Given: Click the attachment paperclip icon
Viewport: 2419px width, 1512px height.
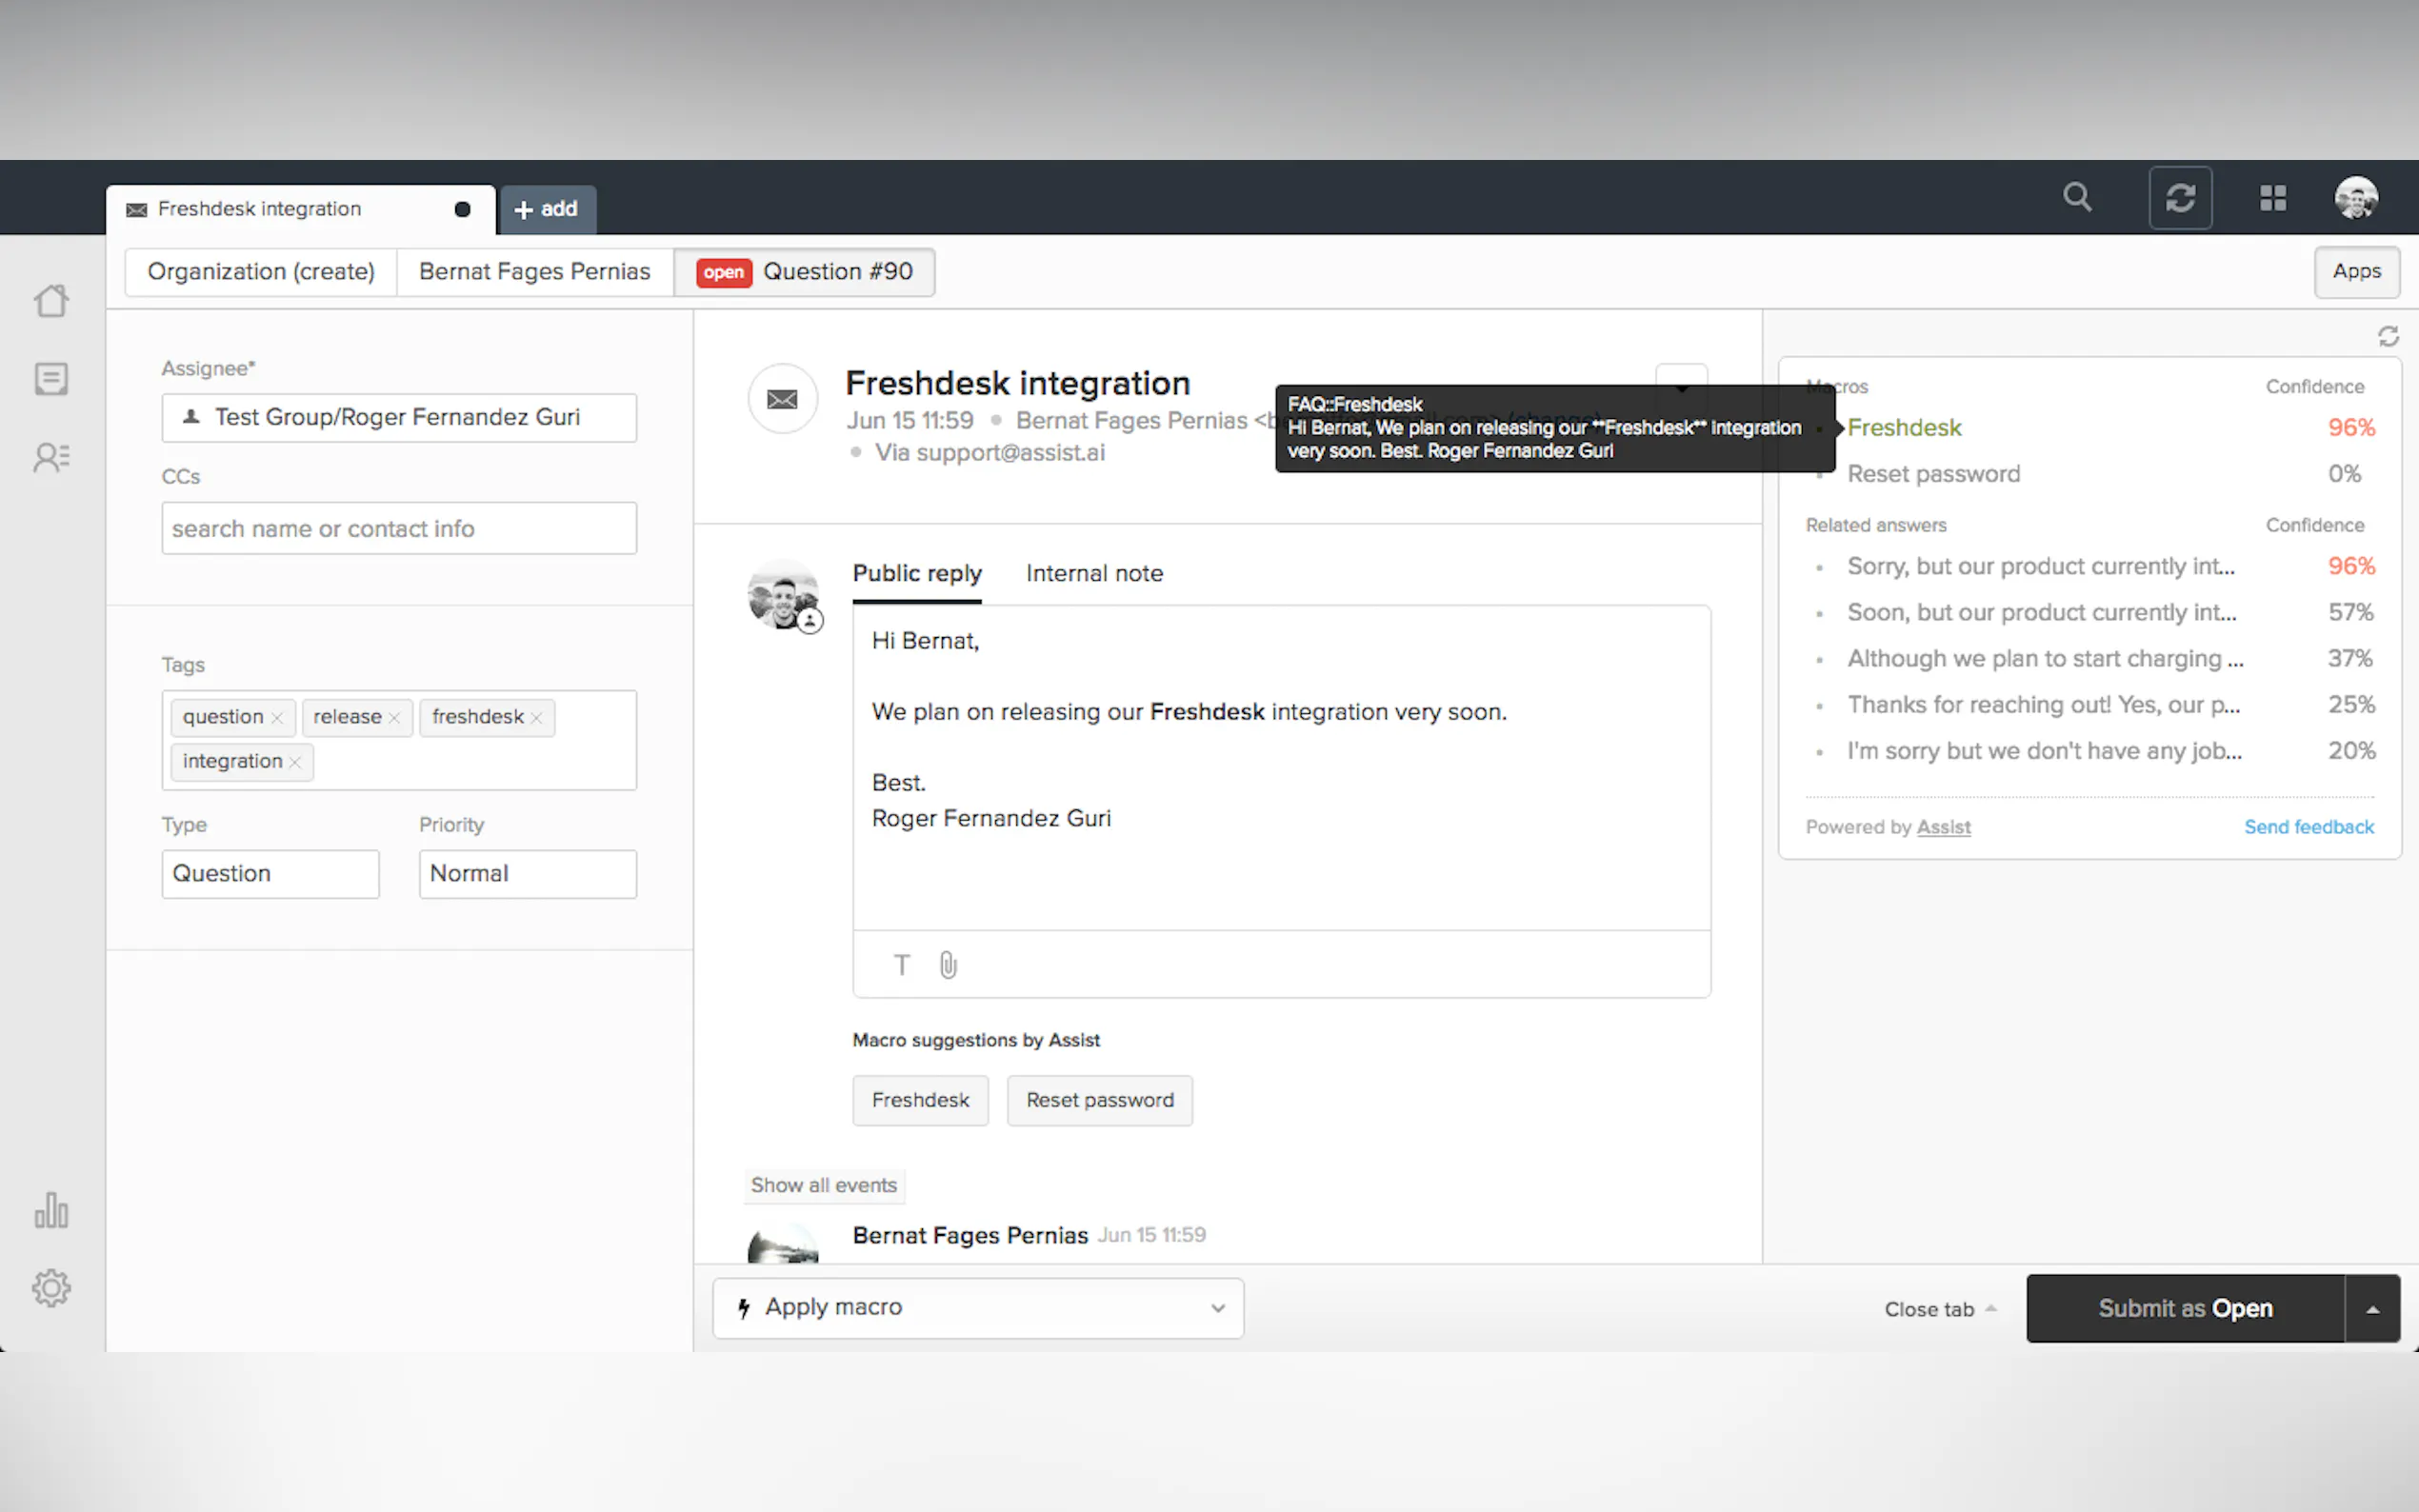Looking at the screenshot, I should pyautogui.click(x=948, y=965).
